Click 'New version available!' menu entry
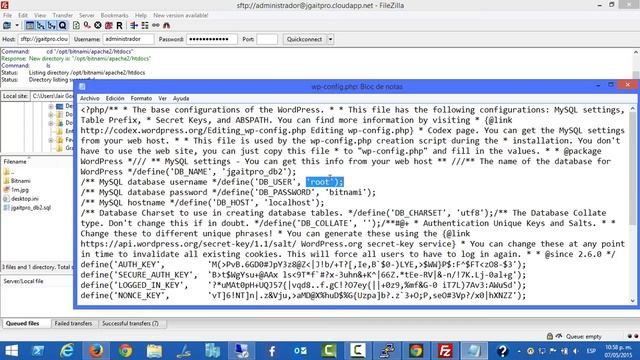 pyautogui.click(x=180, y=15)
